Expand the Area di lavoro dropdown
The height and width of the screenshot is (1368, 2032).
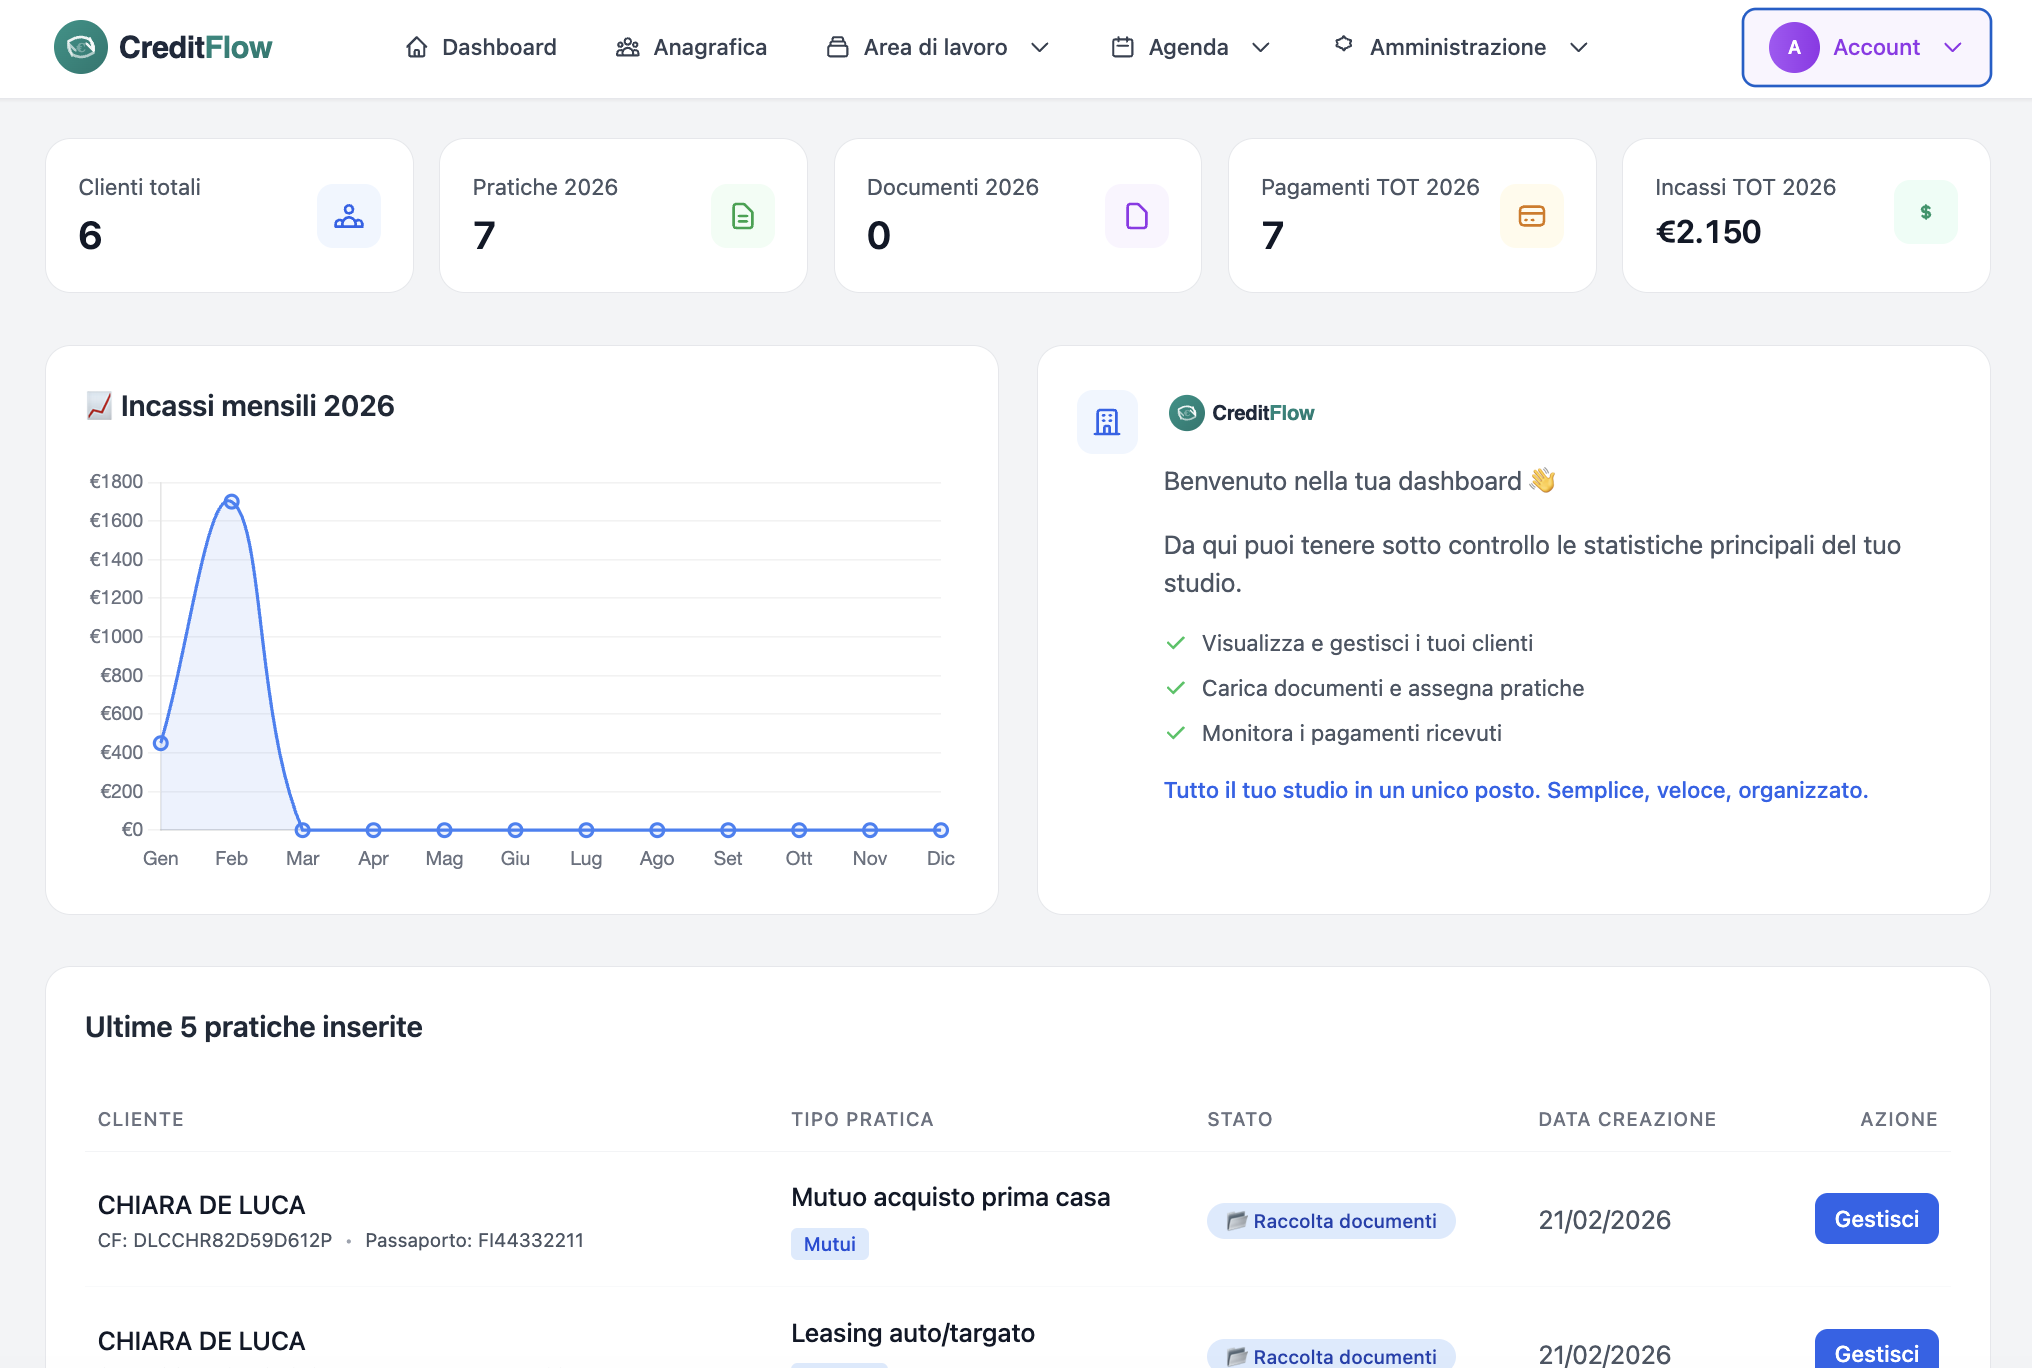pyautogui.click(x=1040, y=47)
